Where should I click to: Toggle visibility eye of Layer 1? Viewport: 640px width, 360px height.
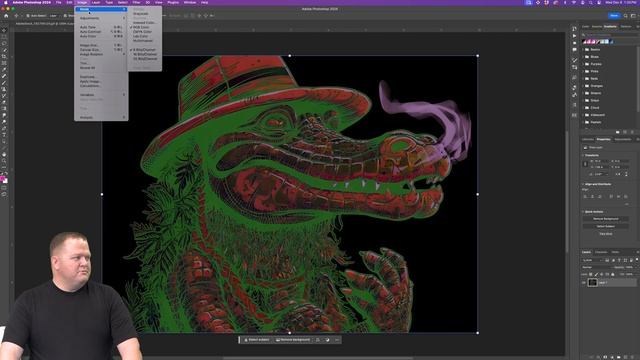tap(584, 282)
